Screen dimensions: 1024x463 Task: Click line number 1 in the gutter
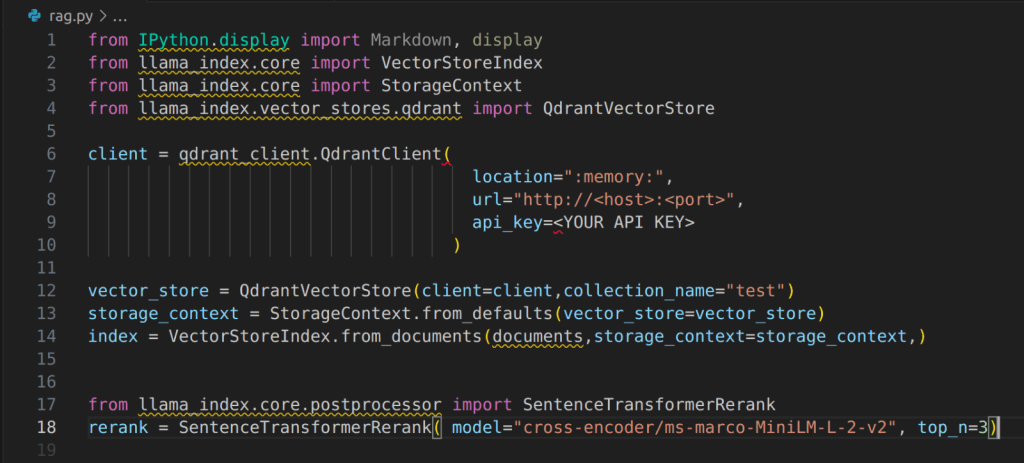coord(51,40)
